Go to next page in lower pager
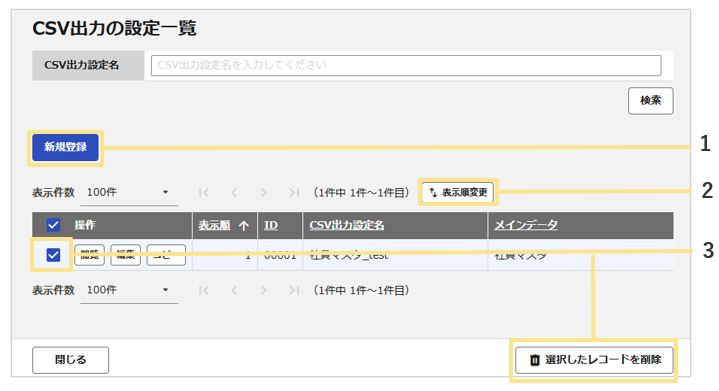Viewport: 719px width, 391px height. tap(263, 291)
